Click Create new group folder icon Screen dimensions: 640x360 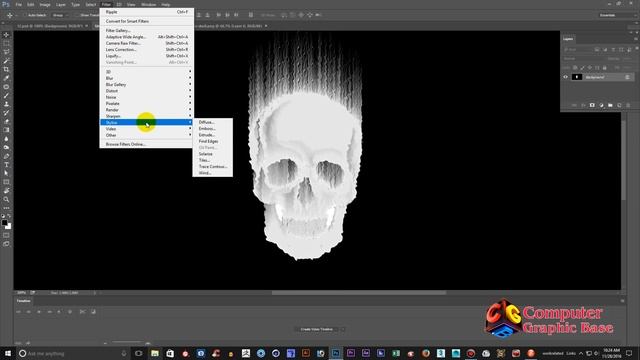[x=610, y=105]
